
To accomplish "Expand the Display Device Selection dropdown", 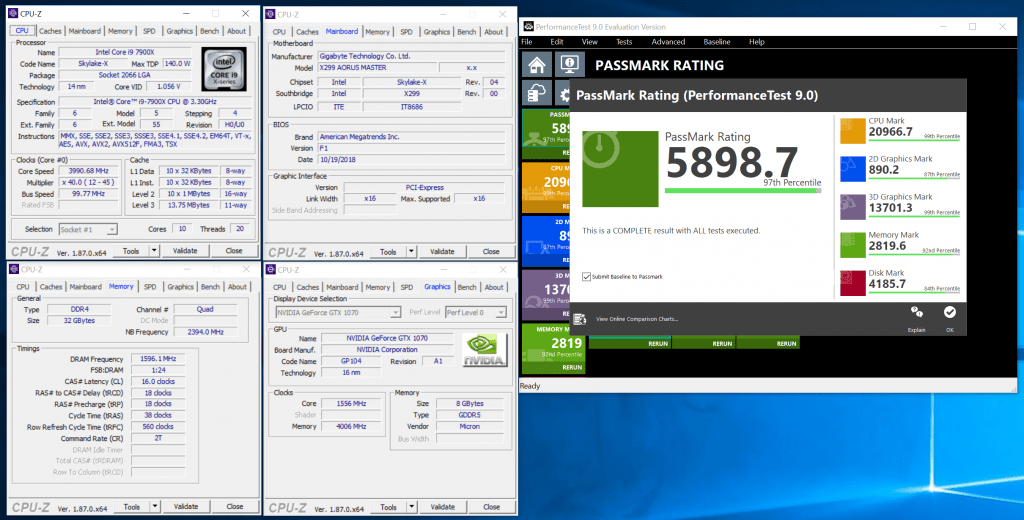I will (338, 312).
